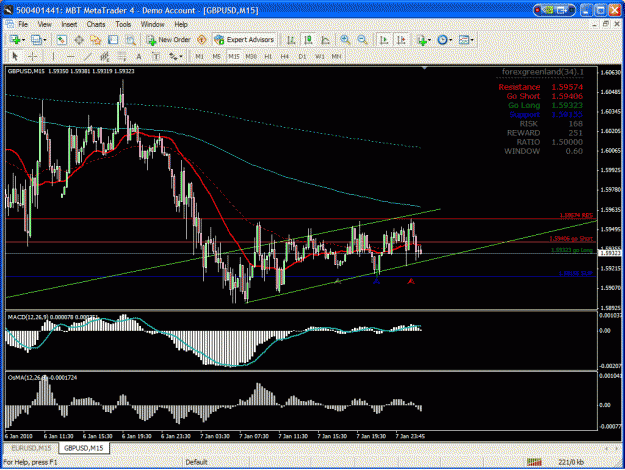Toggle the Terminal window icon

coord(113,40)
